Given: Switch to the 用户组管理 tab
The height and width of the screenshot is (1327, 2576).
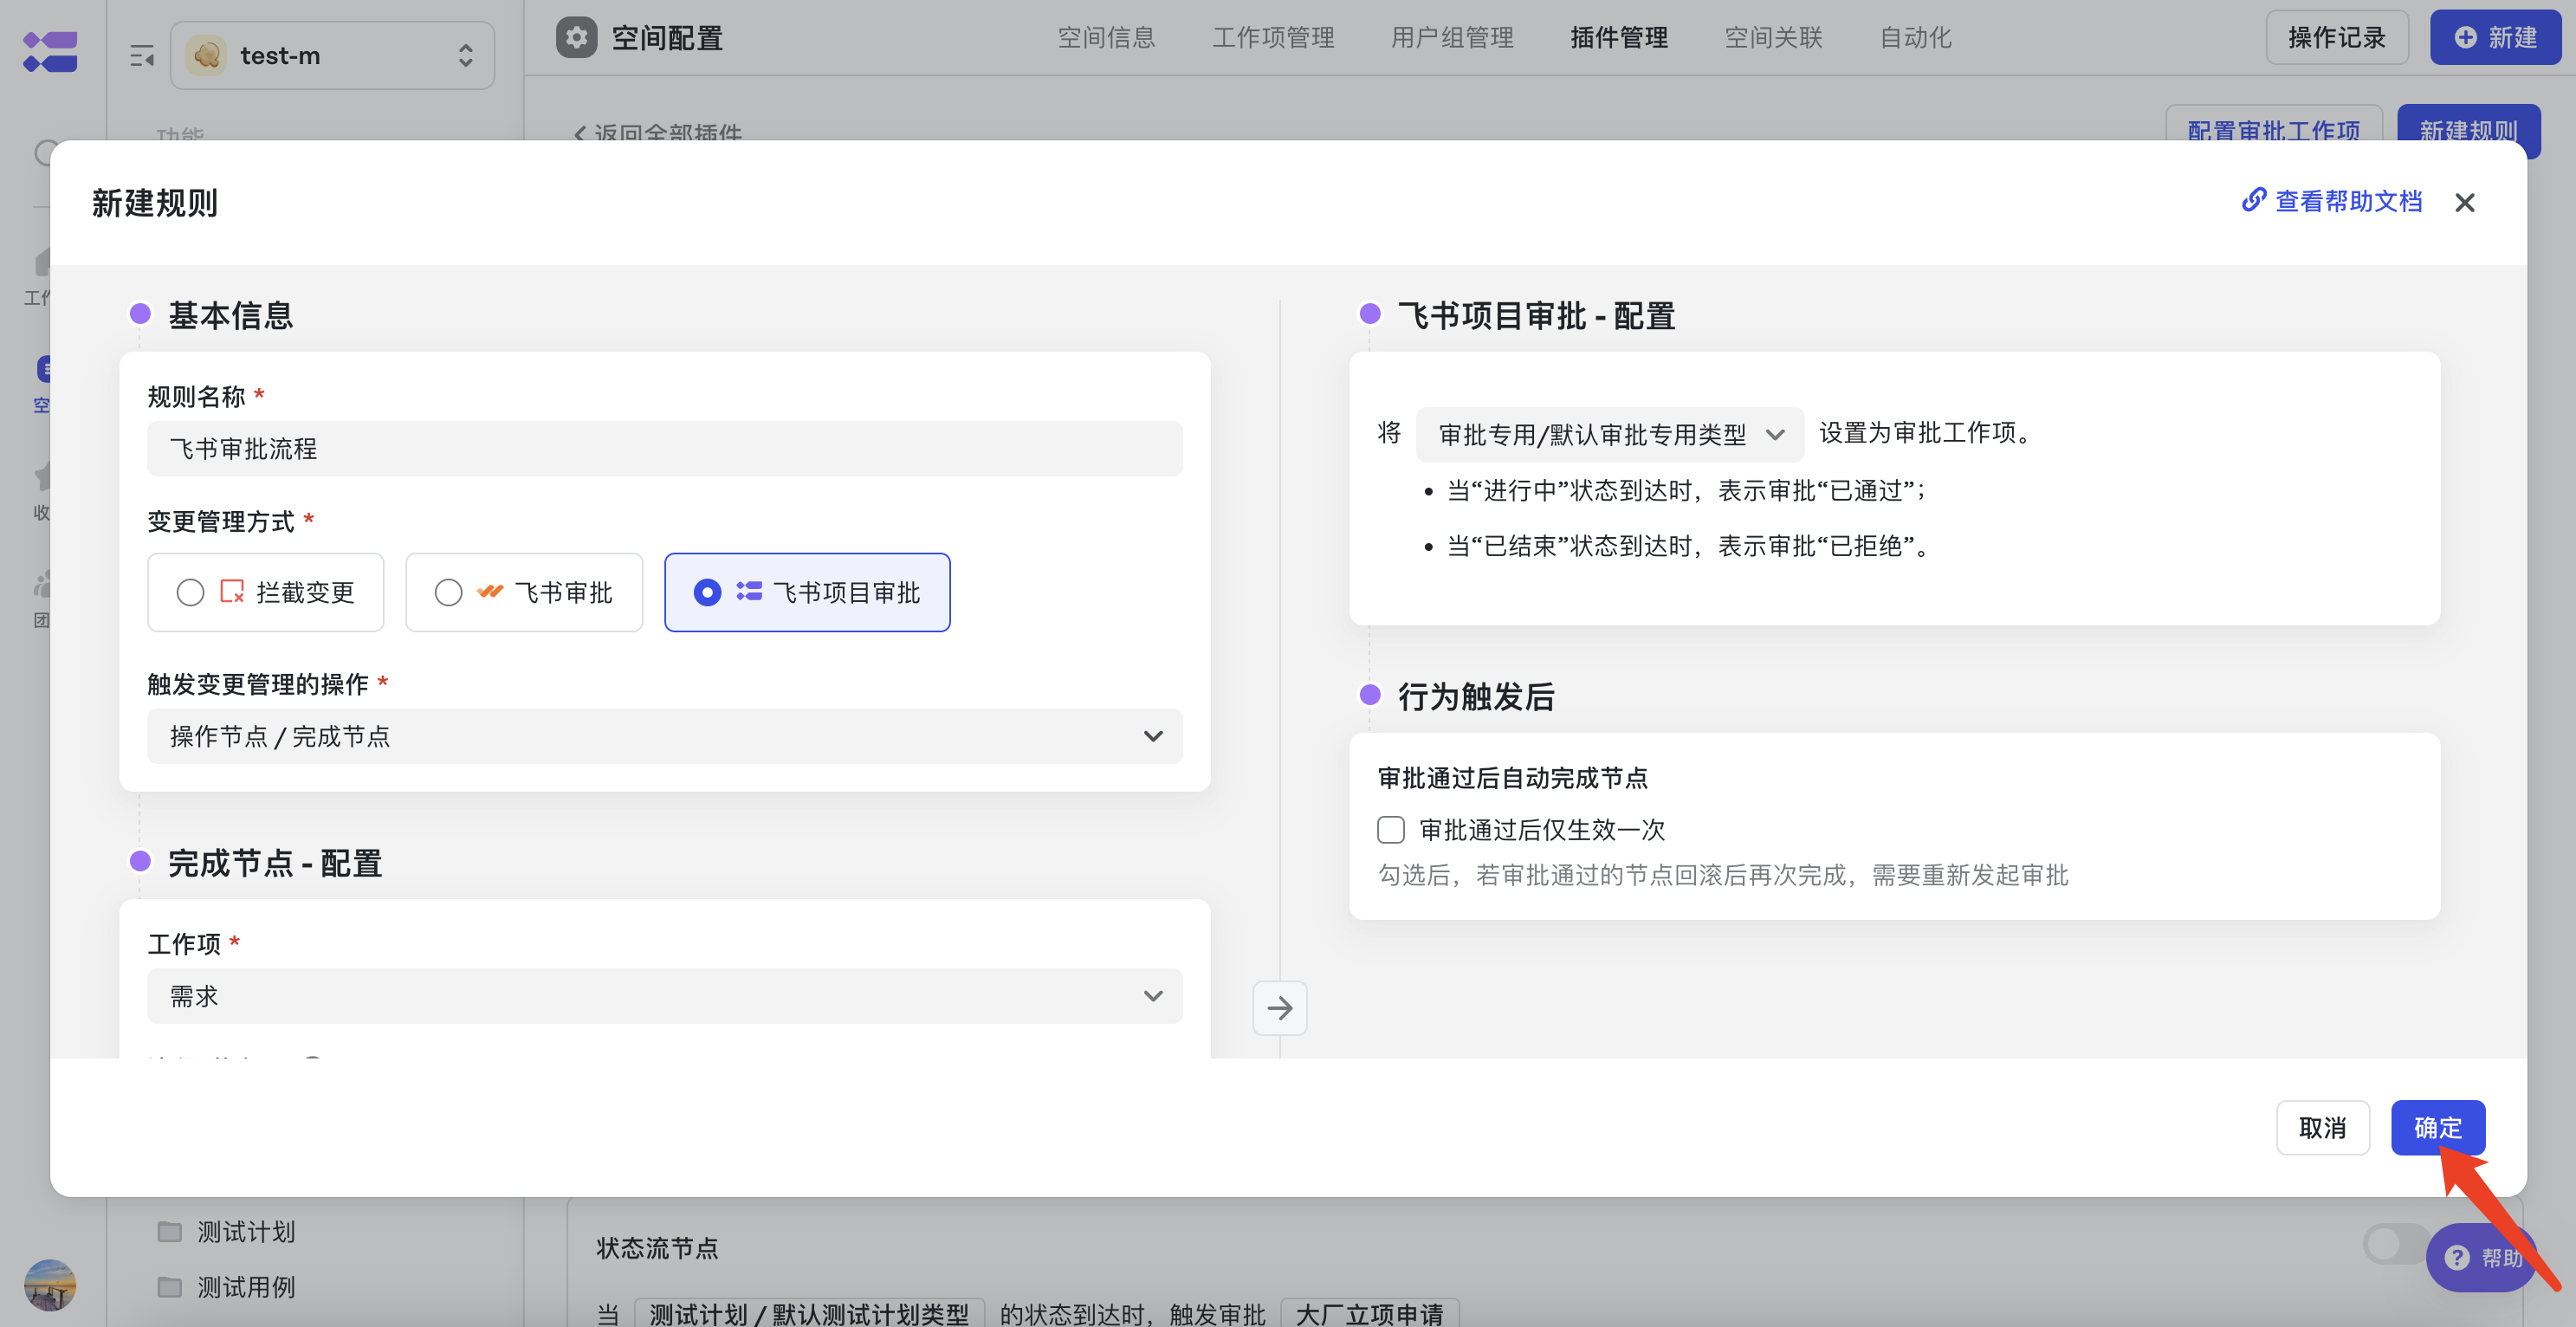Looking at the screenshot, I should pyautogui.click(x=1452, y=38).
